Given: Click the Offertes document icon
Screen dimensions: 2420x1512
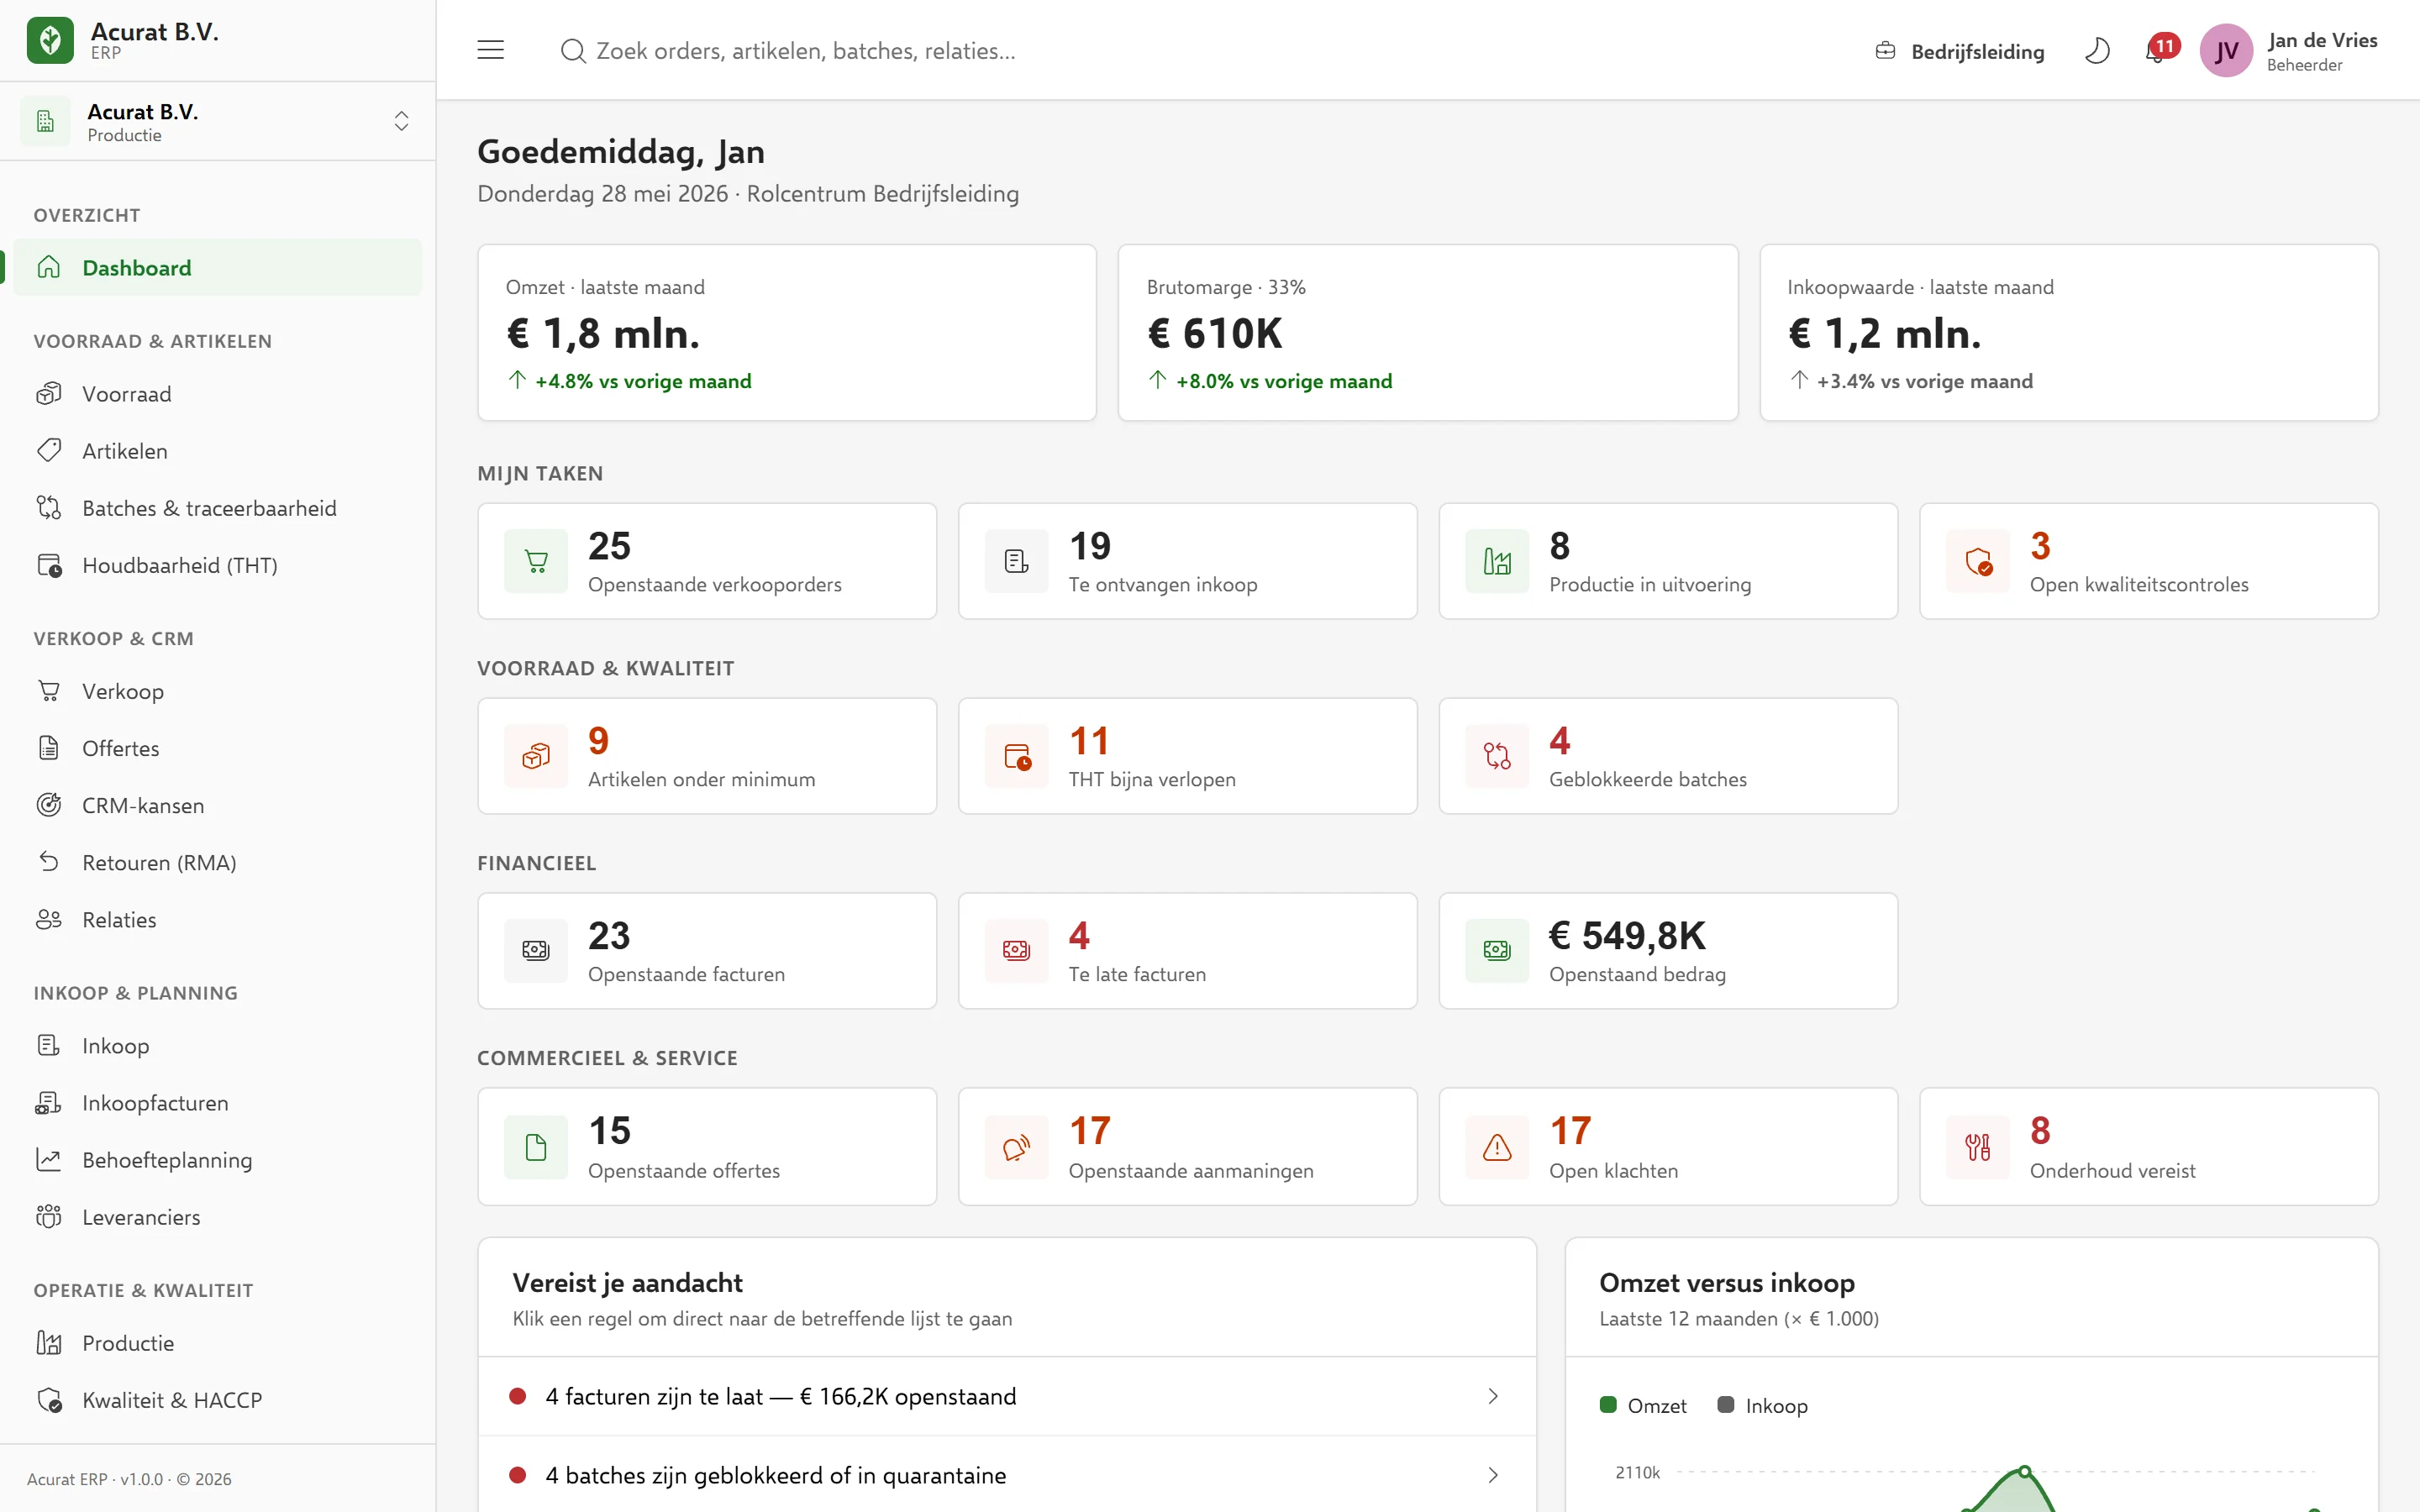Looking at the screenshot, I should (x=49, y=747).
